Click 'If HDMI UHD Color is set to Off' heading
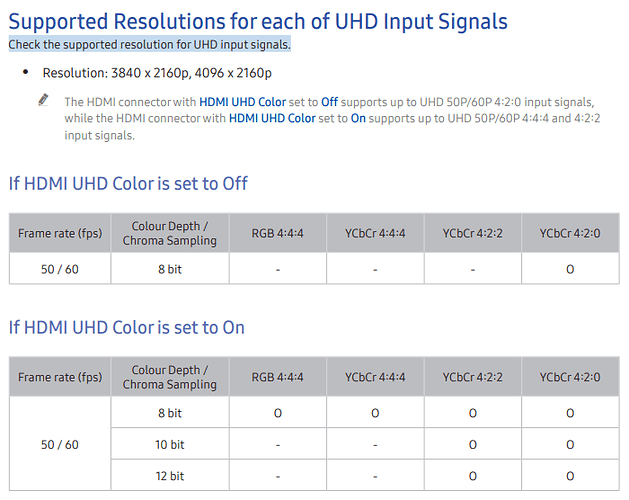The image size is (629, 500). click(128, 184)
